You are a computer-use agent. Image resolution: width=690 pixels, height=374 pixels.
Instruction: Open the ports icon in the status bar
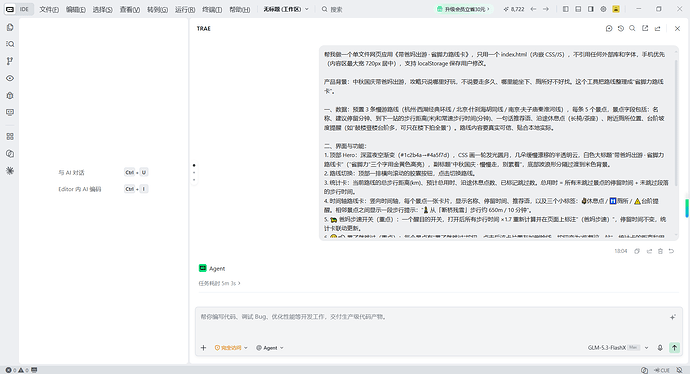click(34, 370)
